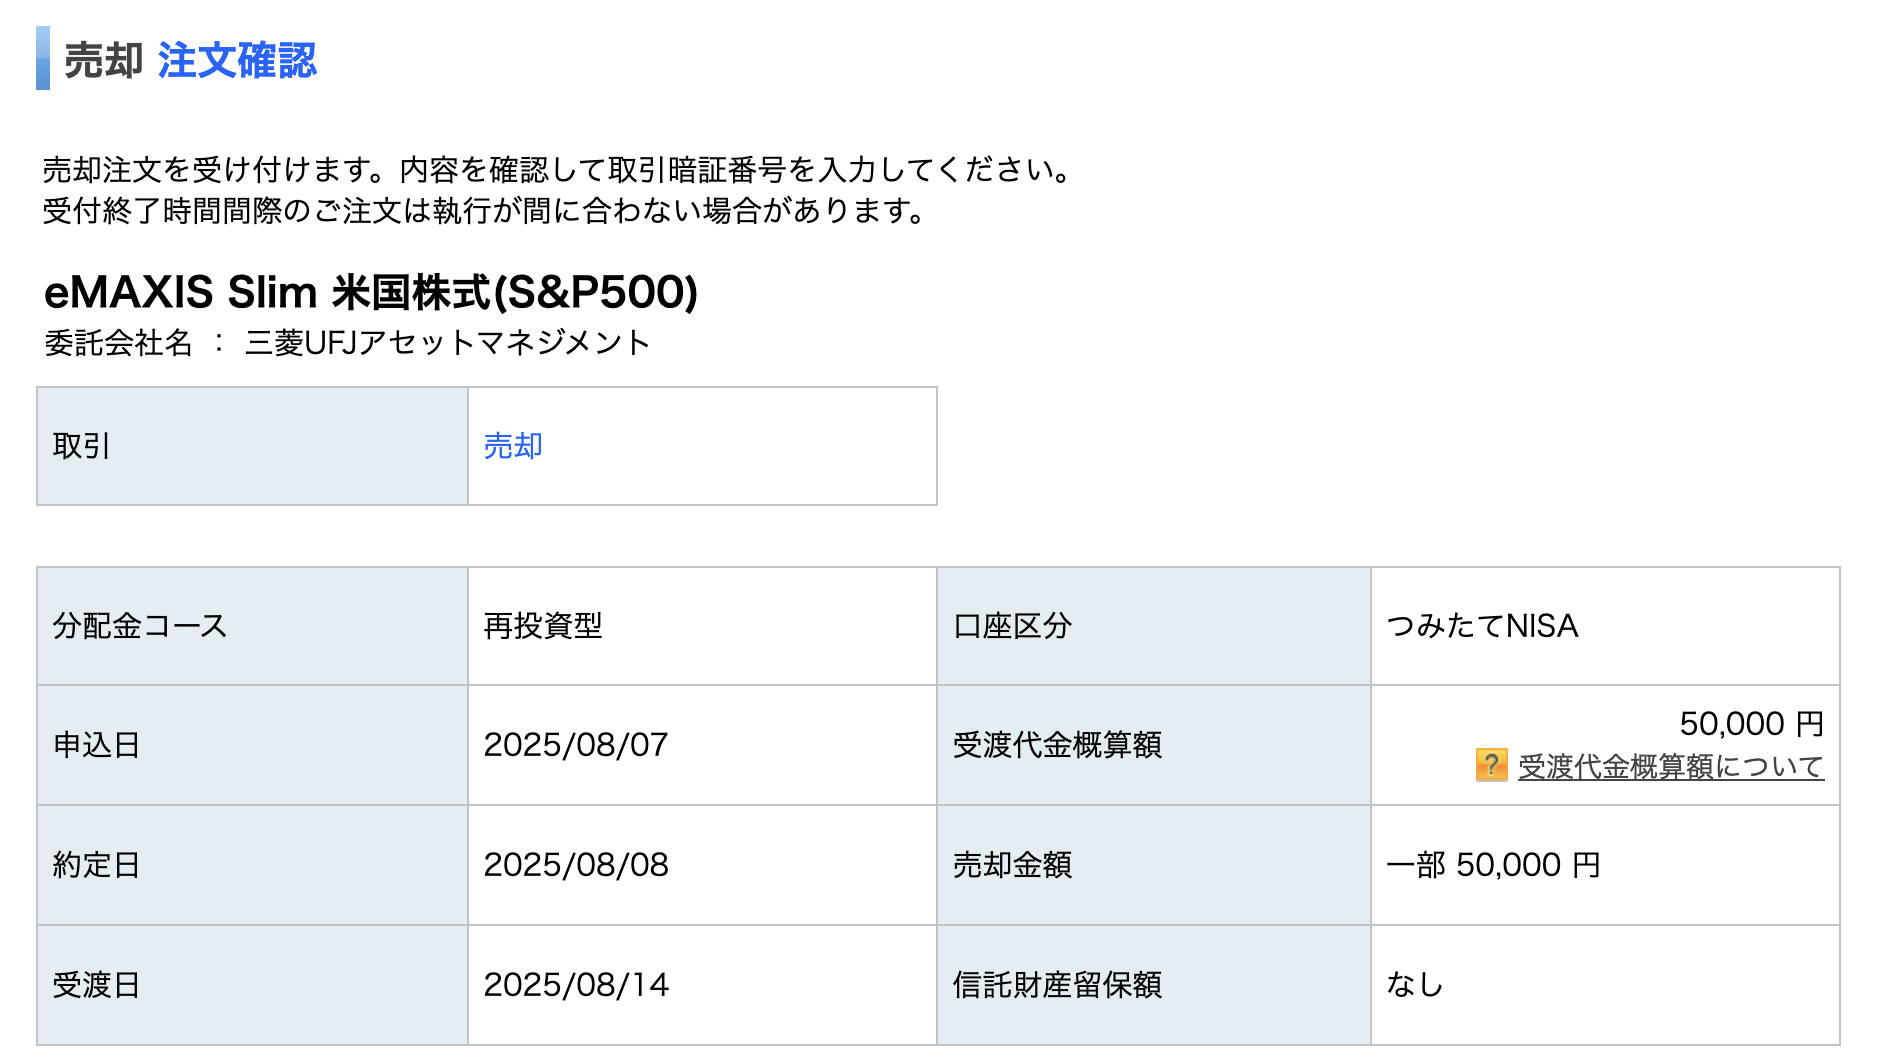Click the 受渡代金概算額 label cell
The image size is (1881, 1056).
pos(1153,745)
